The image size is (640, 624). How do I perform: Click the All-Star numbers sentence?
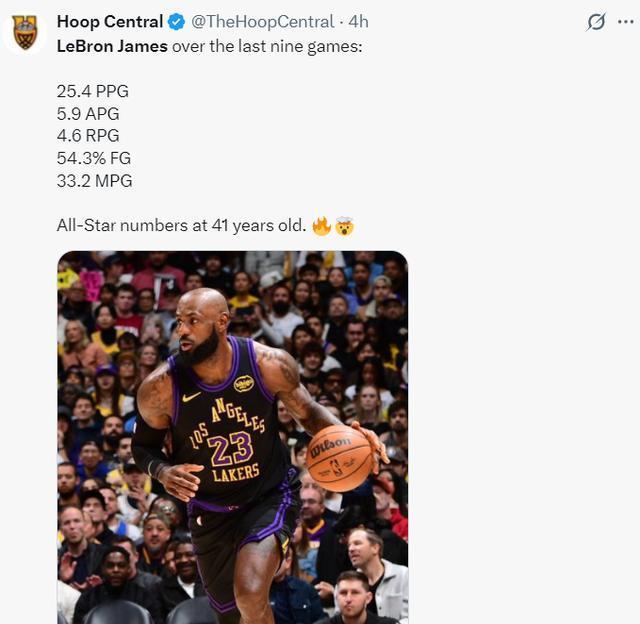[181, 226]
